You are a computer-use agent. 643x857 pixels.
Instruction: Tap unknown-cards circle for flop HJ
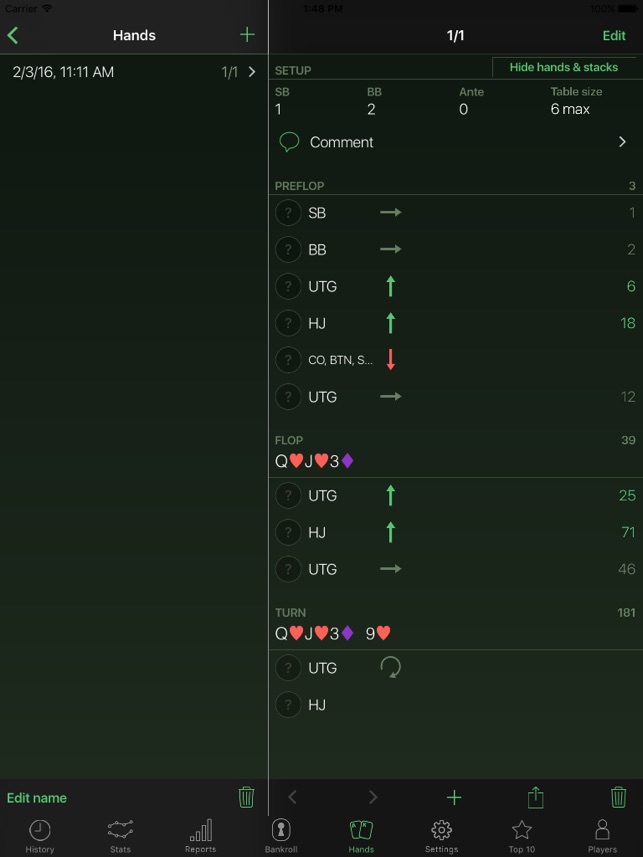pos(288,532)
